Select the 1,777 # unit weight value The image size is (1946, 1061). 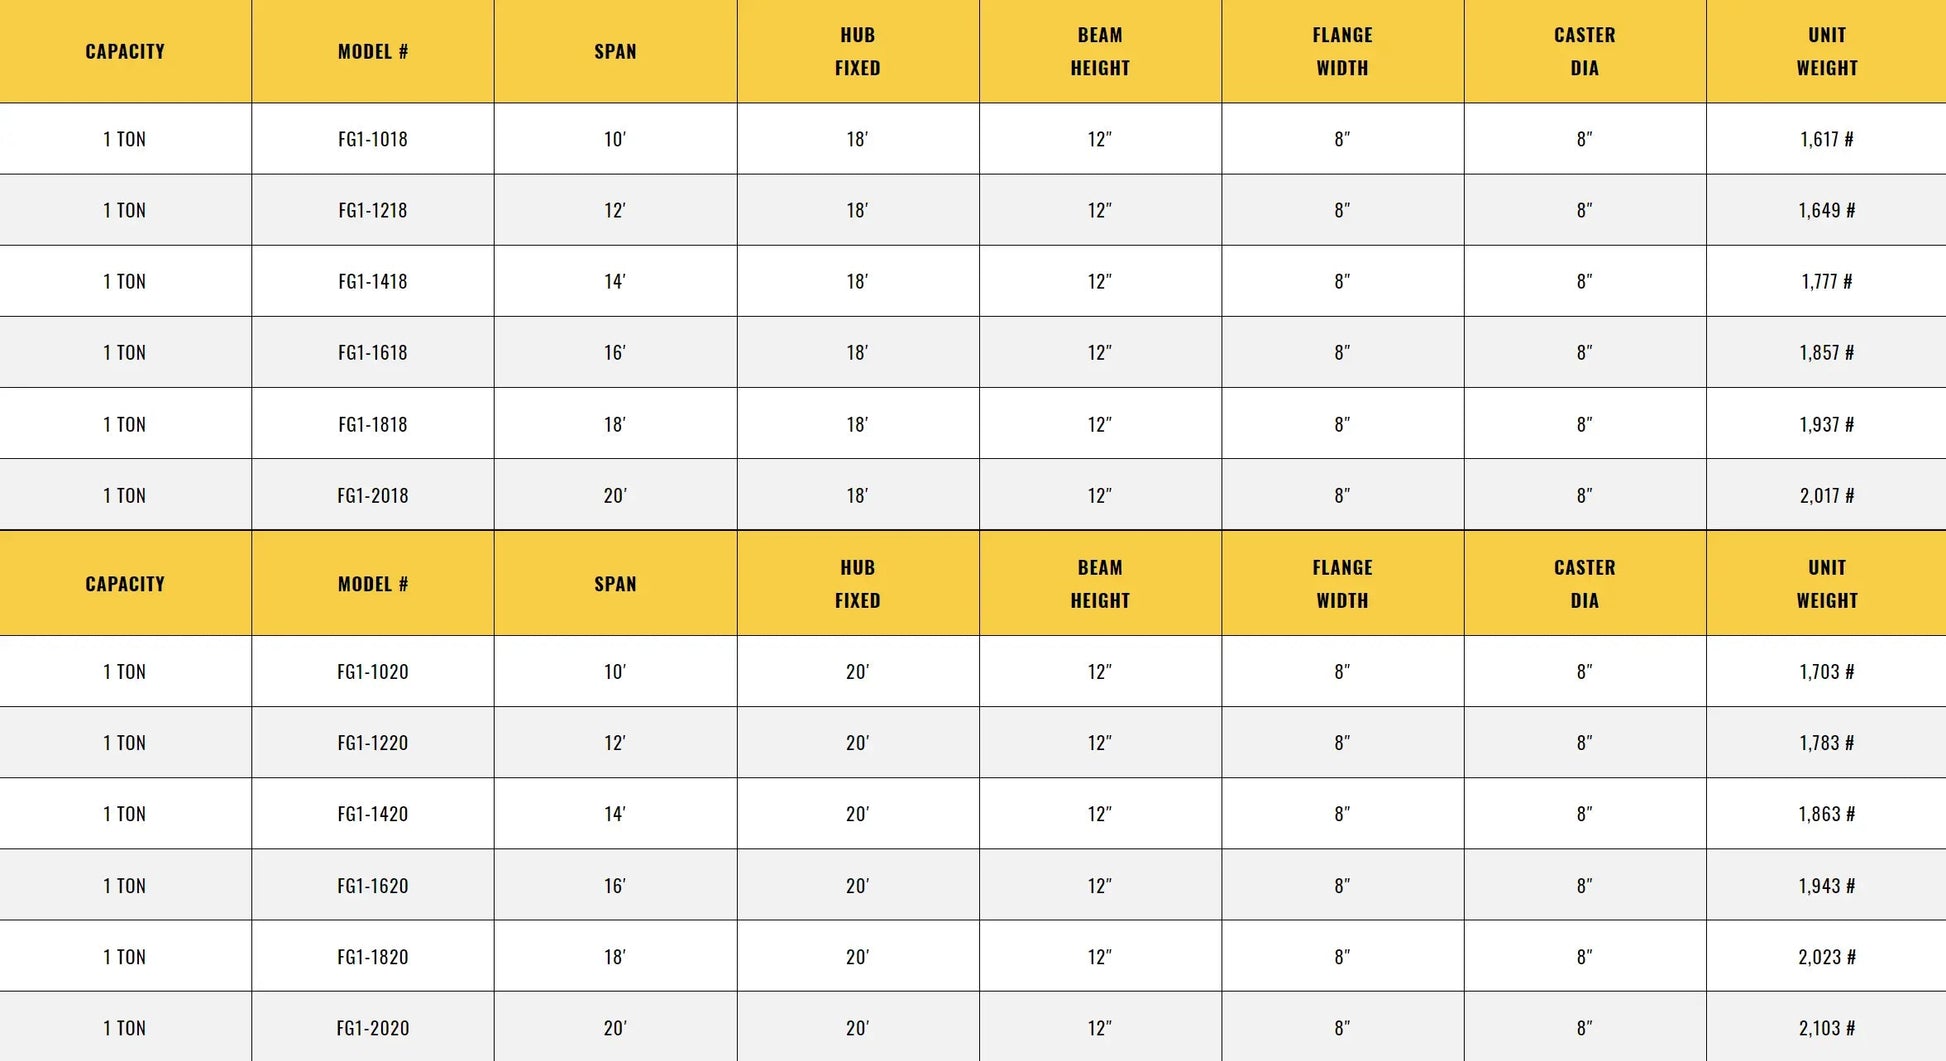click(x=1826, y=281)
